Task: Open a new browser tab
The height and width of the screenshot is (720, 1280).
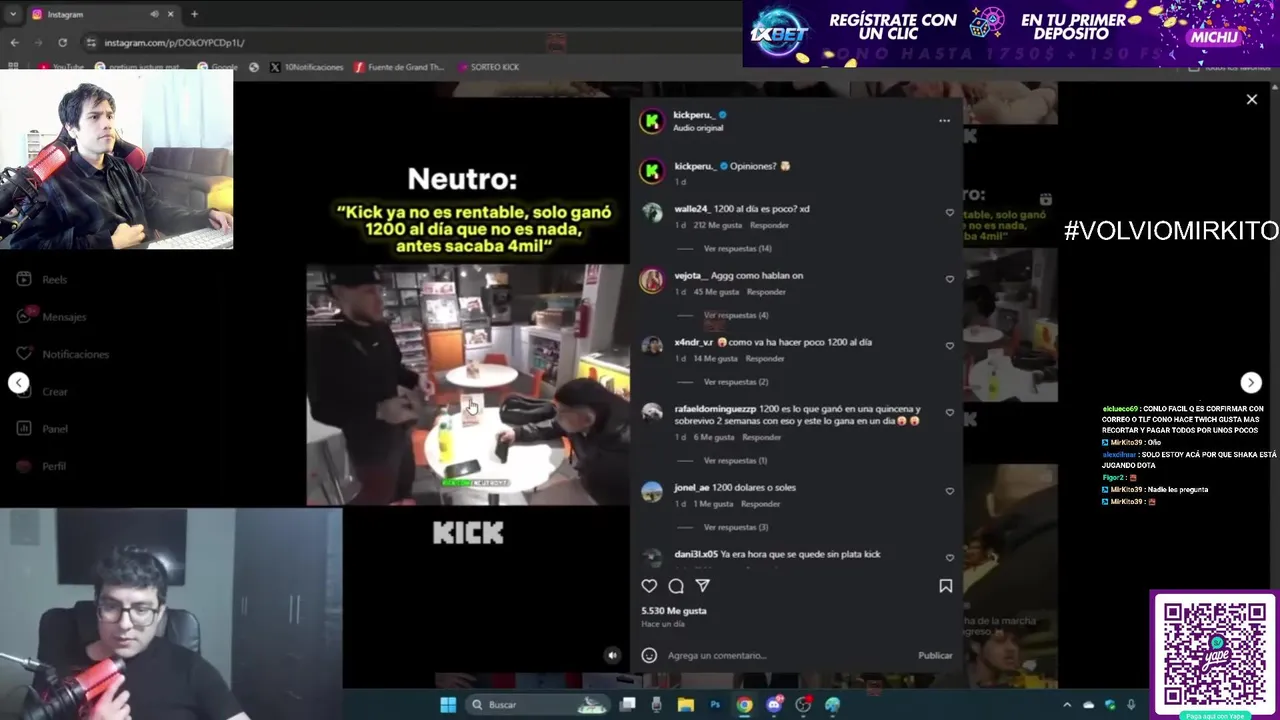Action: [x=194, y=14]
